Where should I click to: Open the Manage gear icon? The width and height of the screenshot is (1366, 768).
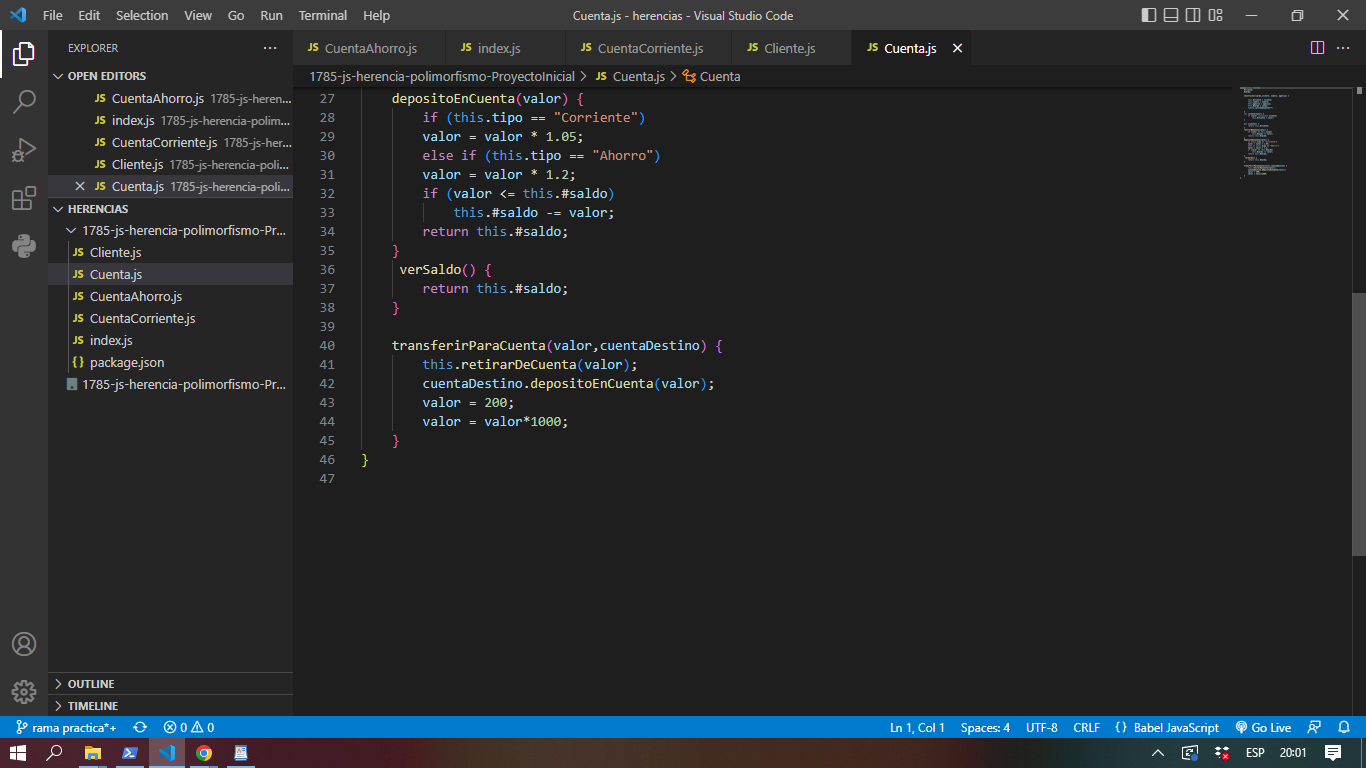(24, 692)
